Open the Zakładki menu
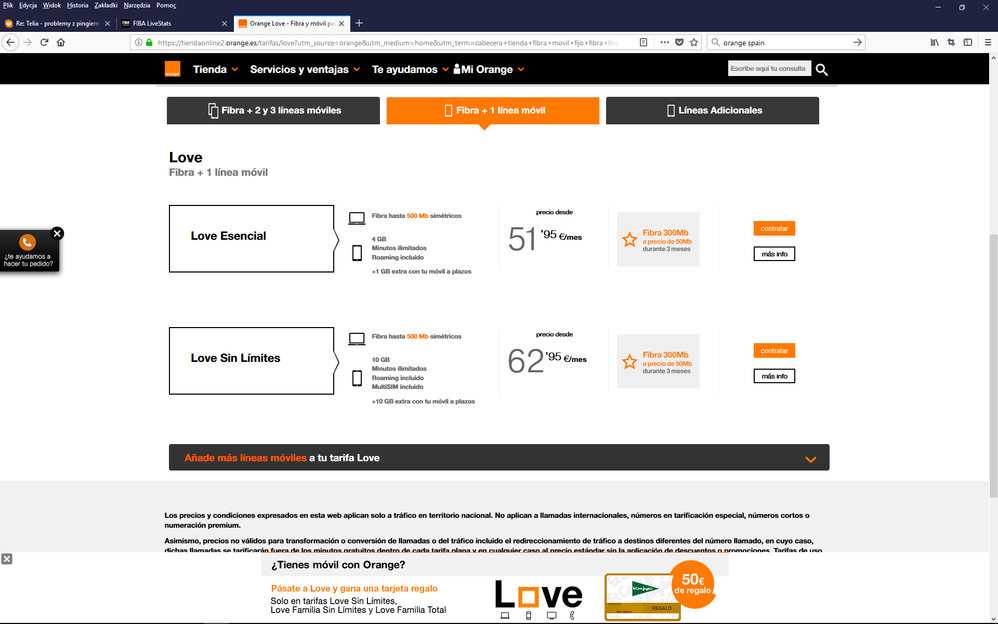The width and height of the screenshot is (998, 624). pos(106,5)
